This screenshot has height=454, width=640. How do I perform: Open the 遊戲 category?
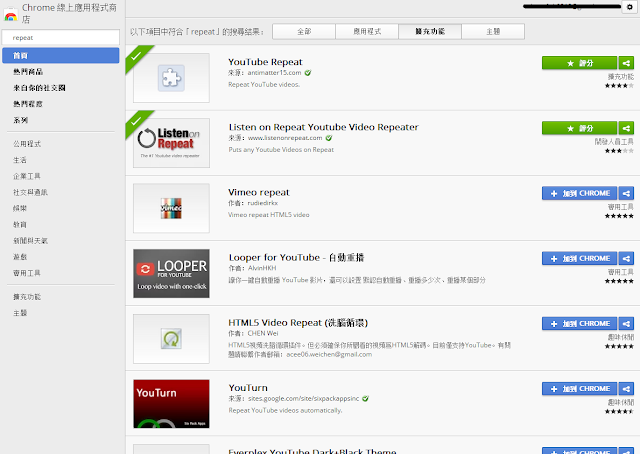(x=20, y=257)
